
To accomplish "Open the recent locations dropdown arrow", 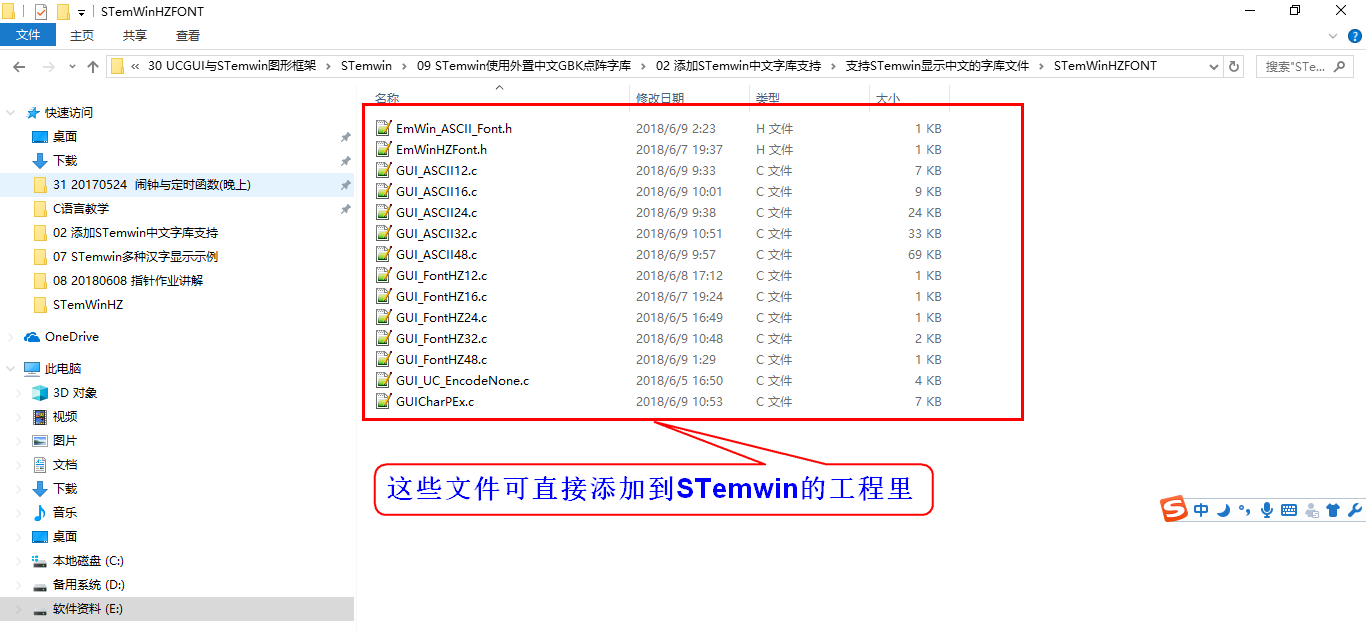I will pos(73,67).
